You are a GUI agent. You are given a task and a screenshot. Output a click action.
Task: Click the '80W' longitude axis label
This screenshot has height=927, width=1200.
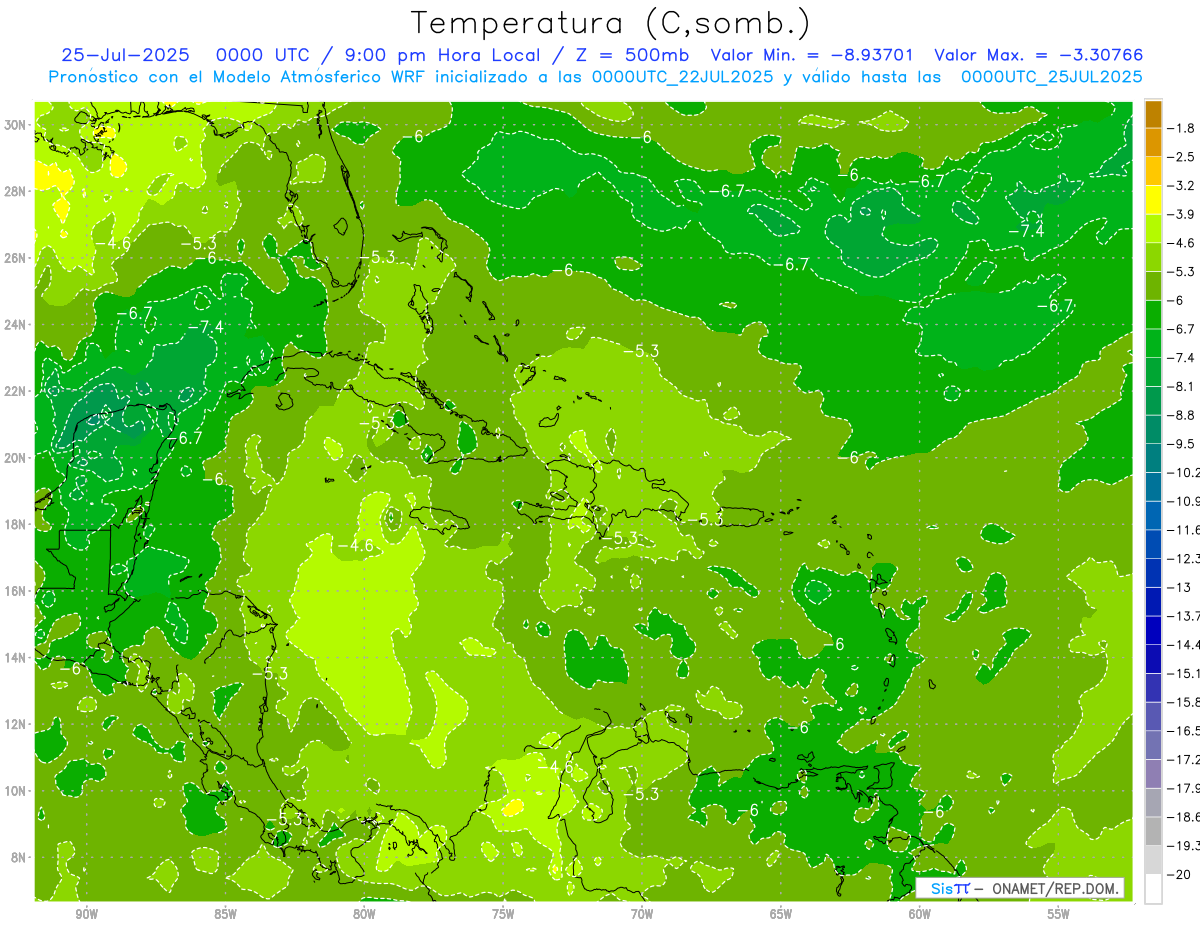(364, 914)
